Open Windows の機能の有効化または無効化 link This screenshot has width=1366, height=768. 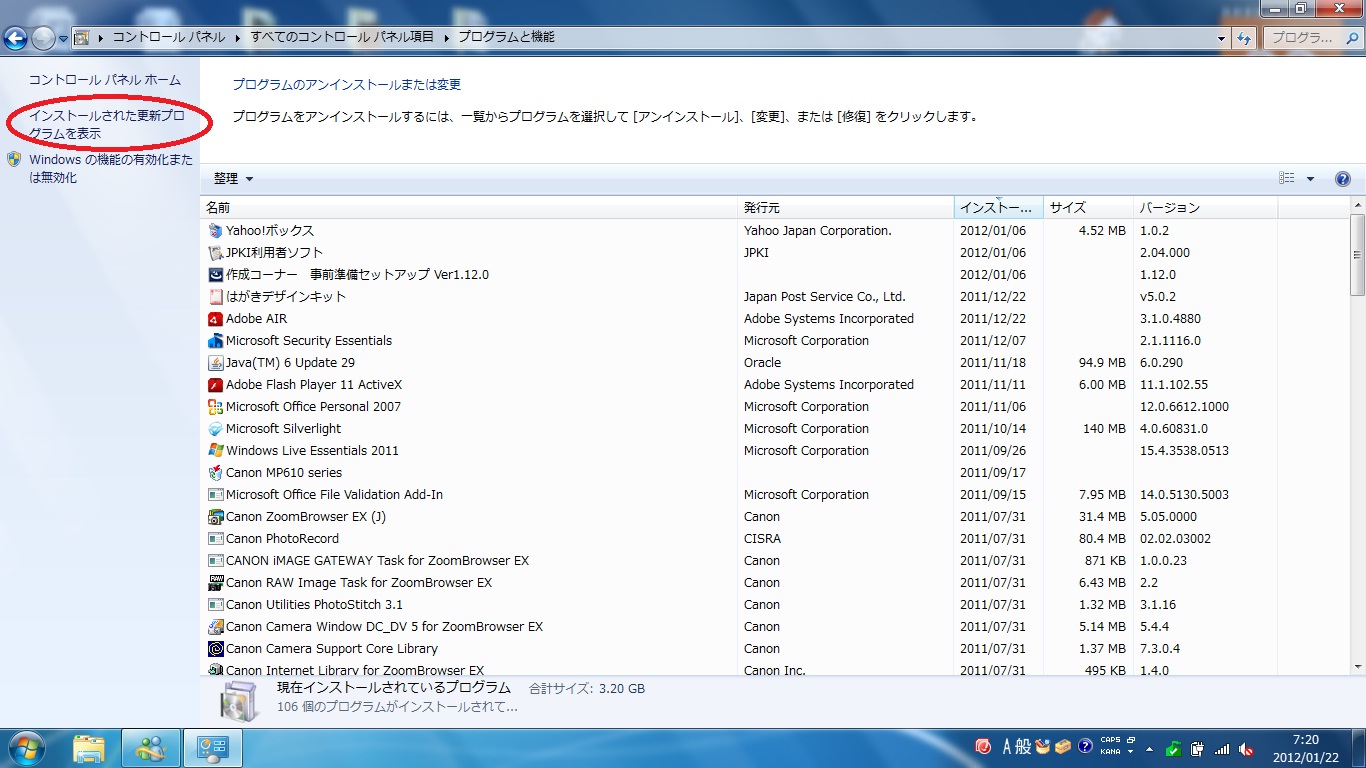(x=111, y=169)
